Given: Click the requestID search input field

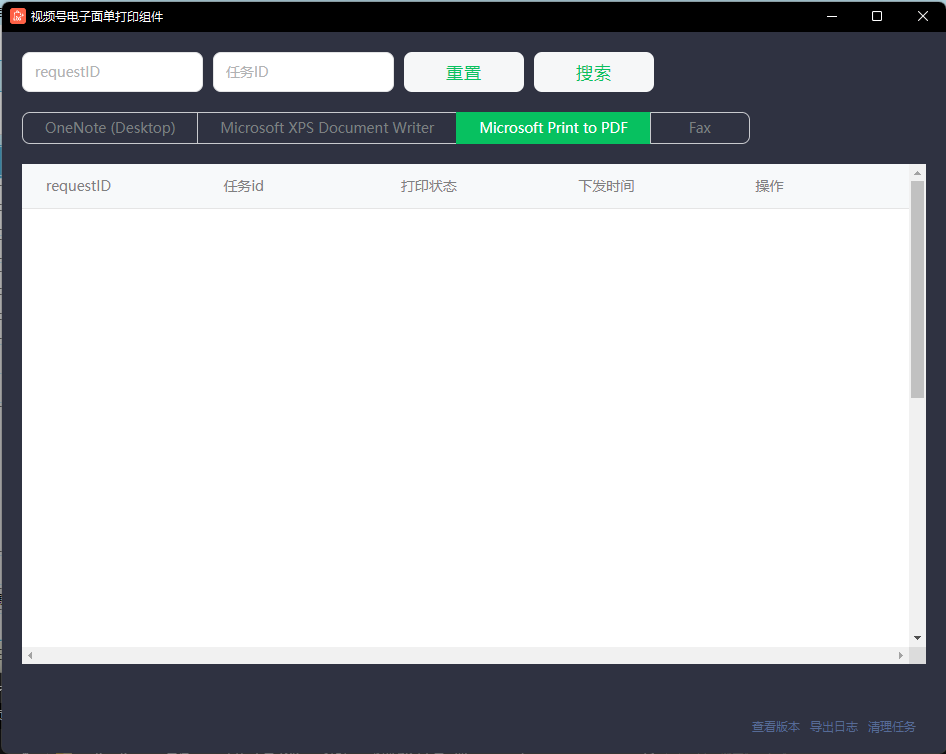Looking at the screenshot, I should point(112,72).
